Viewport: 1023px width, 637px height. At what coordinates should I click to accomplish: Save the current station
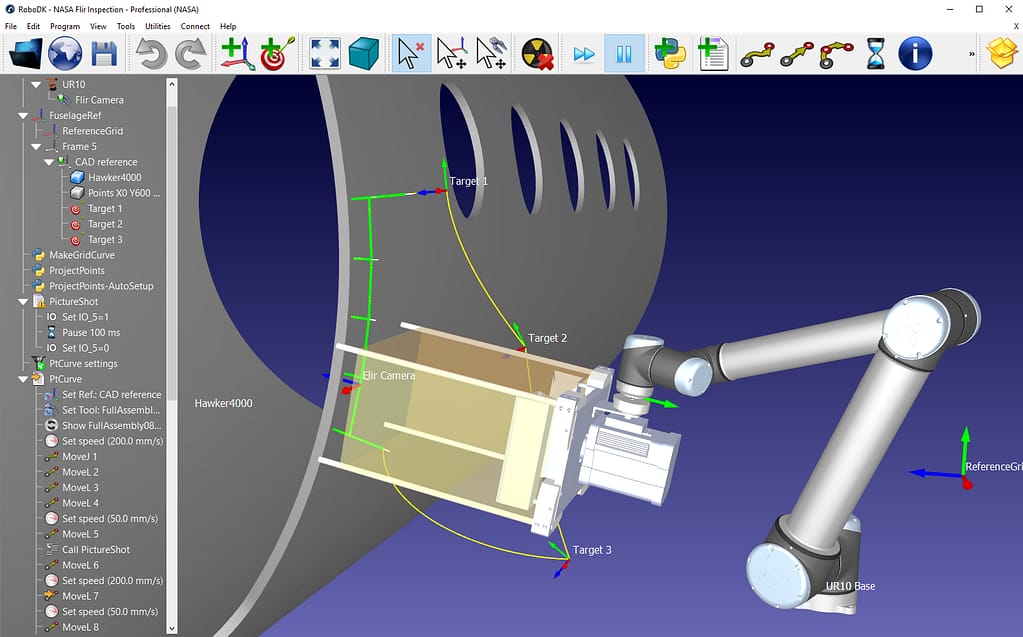point(103,54)
